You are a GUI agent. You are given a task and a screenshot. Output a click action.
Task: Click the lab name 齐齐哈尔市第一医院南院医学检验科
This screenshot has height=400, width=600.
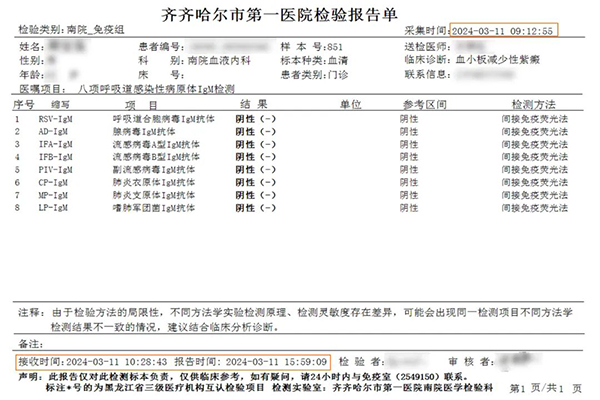(x=412, y=387)
